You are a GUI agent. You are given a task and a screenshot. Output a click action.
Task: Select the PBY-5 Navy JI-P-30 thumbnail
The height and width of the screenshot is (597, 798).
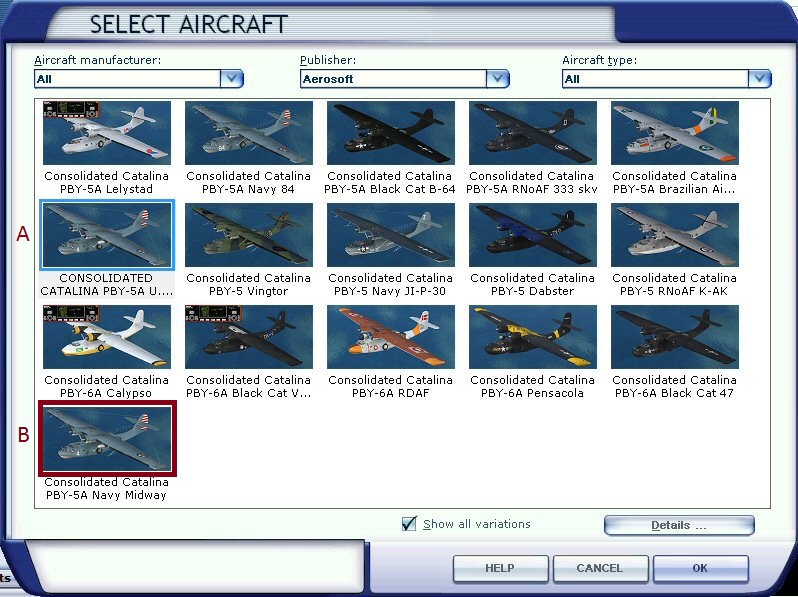391,235
